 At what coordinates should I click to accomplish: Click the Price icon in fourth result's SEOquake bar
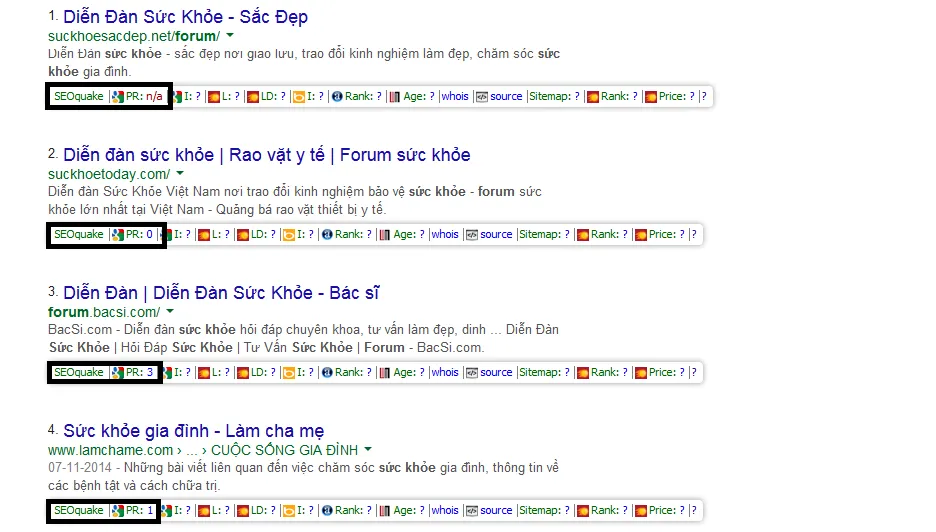652,511
